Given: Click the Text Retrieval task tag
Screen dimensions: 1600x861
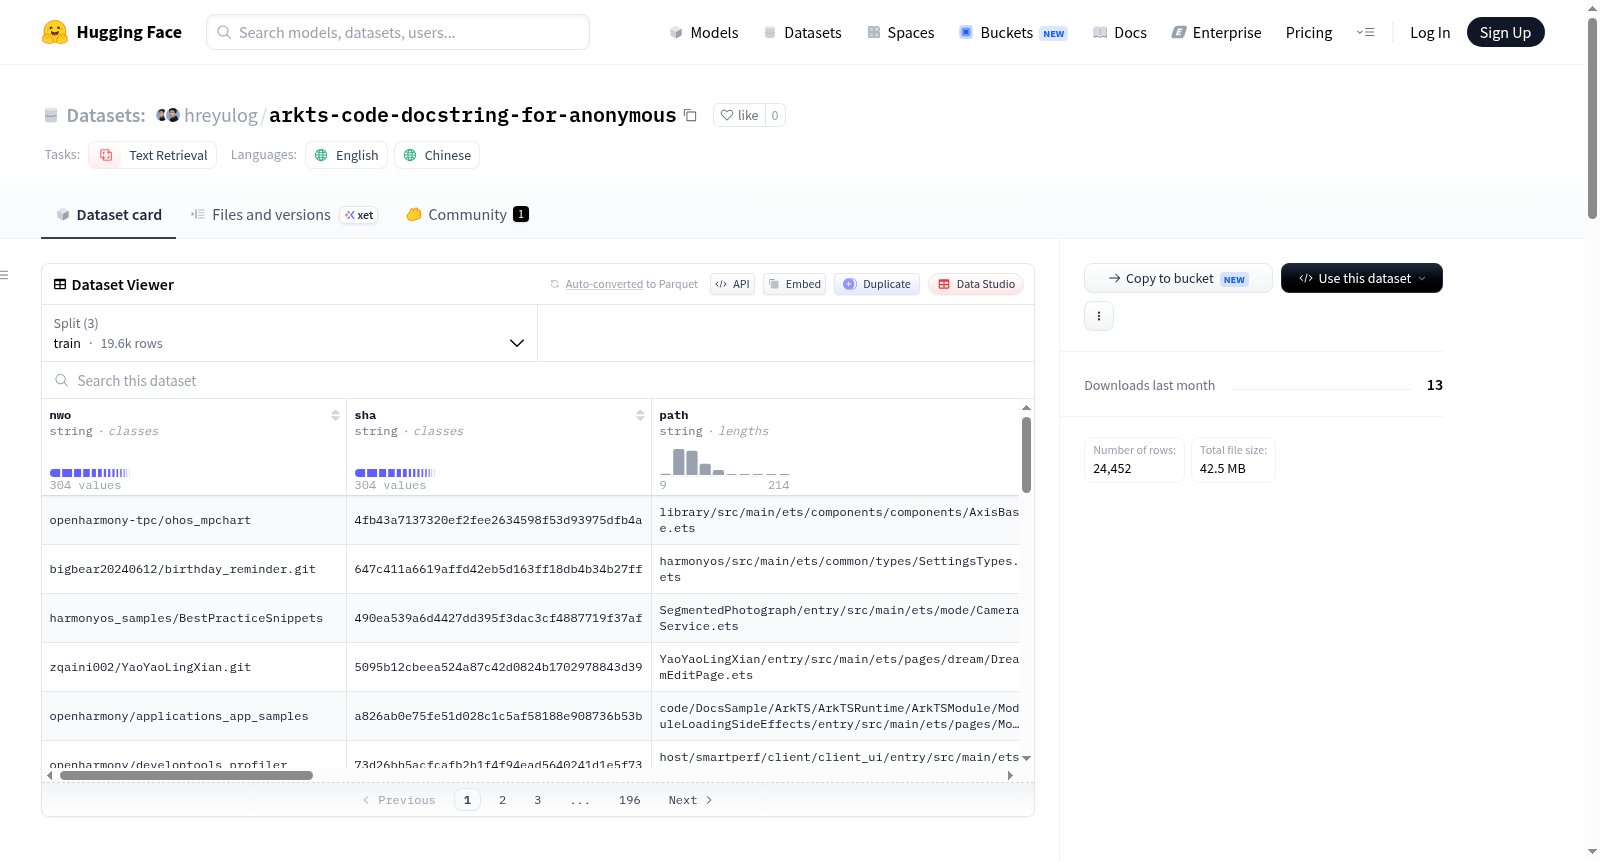Looking at the screenshot, I should [152, 155].
